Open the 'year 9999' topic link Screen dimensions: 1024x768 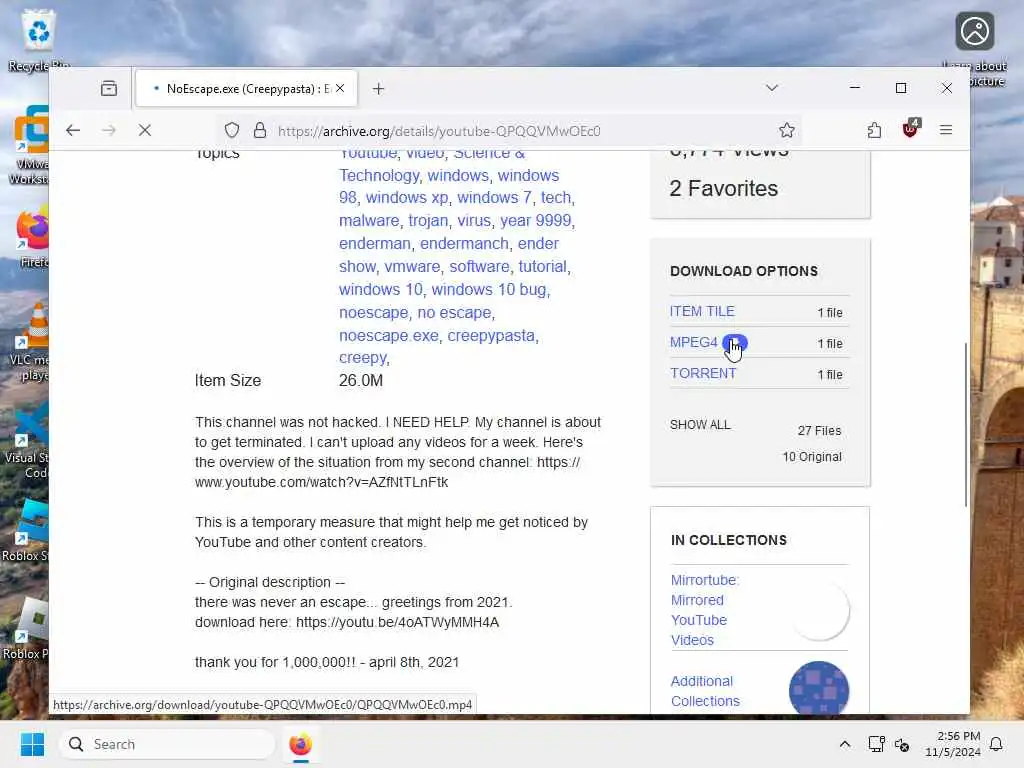tap(536, 221)
